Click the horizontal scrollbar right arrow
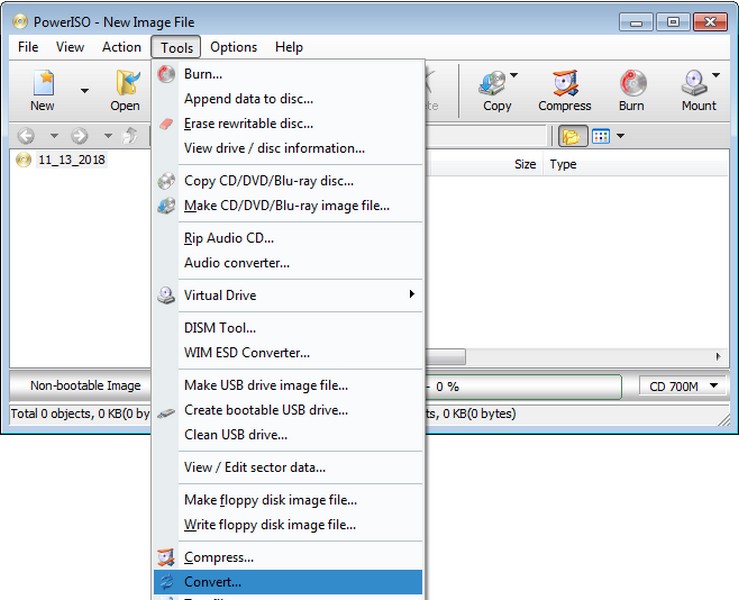Image resolution: width=739 pixels, height=600 pixels. [x=717, y=357]
